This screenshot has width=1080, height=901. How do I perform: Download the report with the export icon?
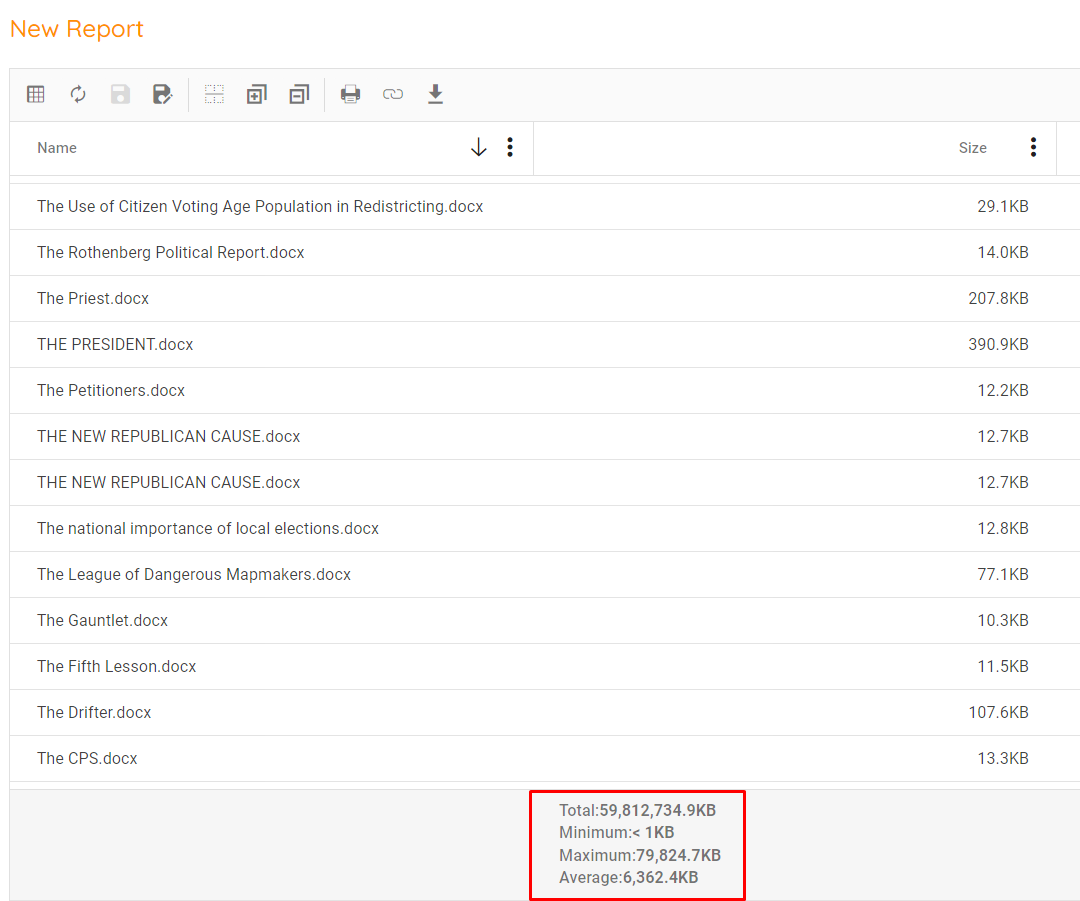pos(435,94)
